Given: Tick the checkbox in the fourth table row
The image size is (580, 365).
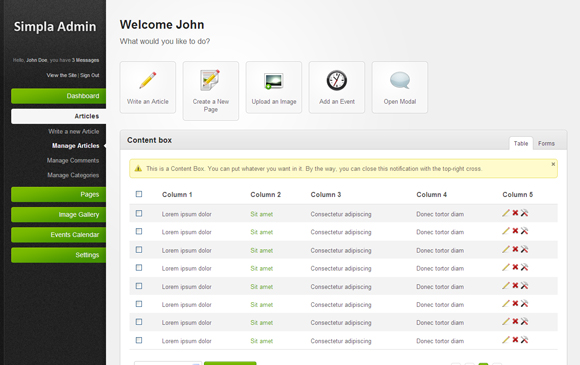Looking at the screenshot, I should tap(139, 268).
